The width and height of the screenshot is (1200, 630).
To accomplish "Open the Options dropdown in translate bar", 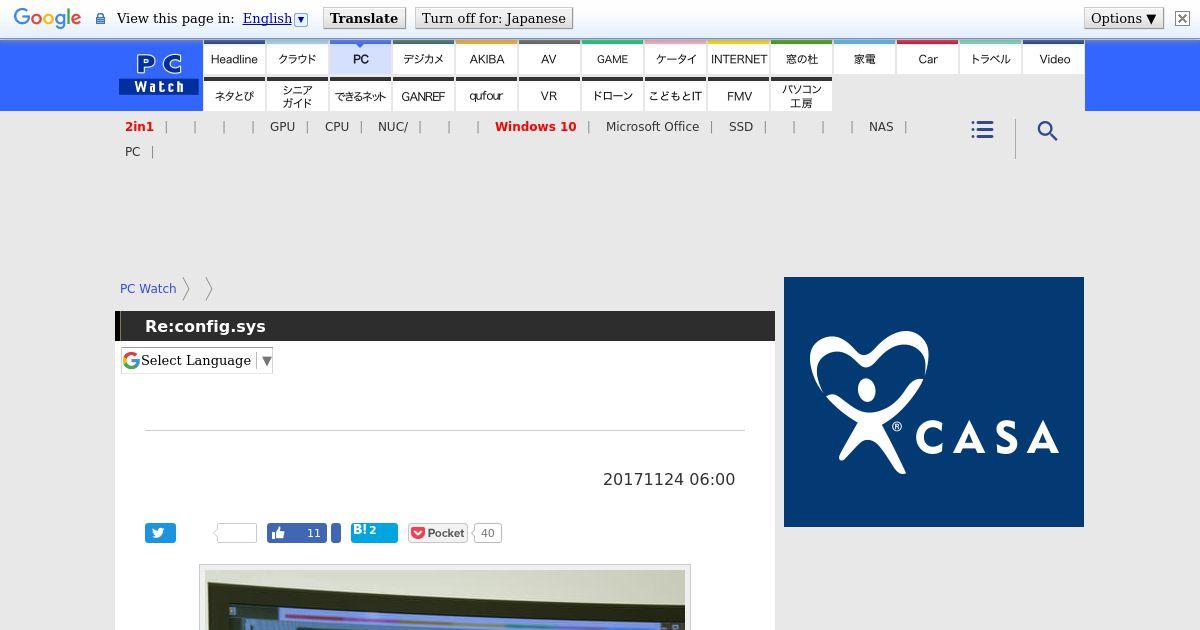I will [1124, 18].
